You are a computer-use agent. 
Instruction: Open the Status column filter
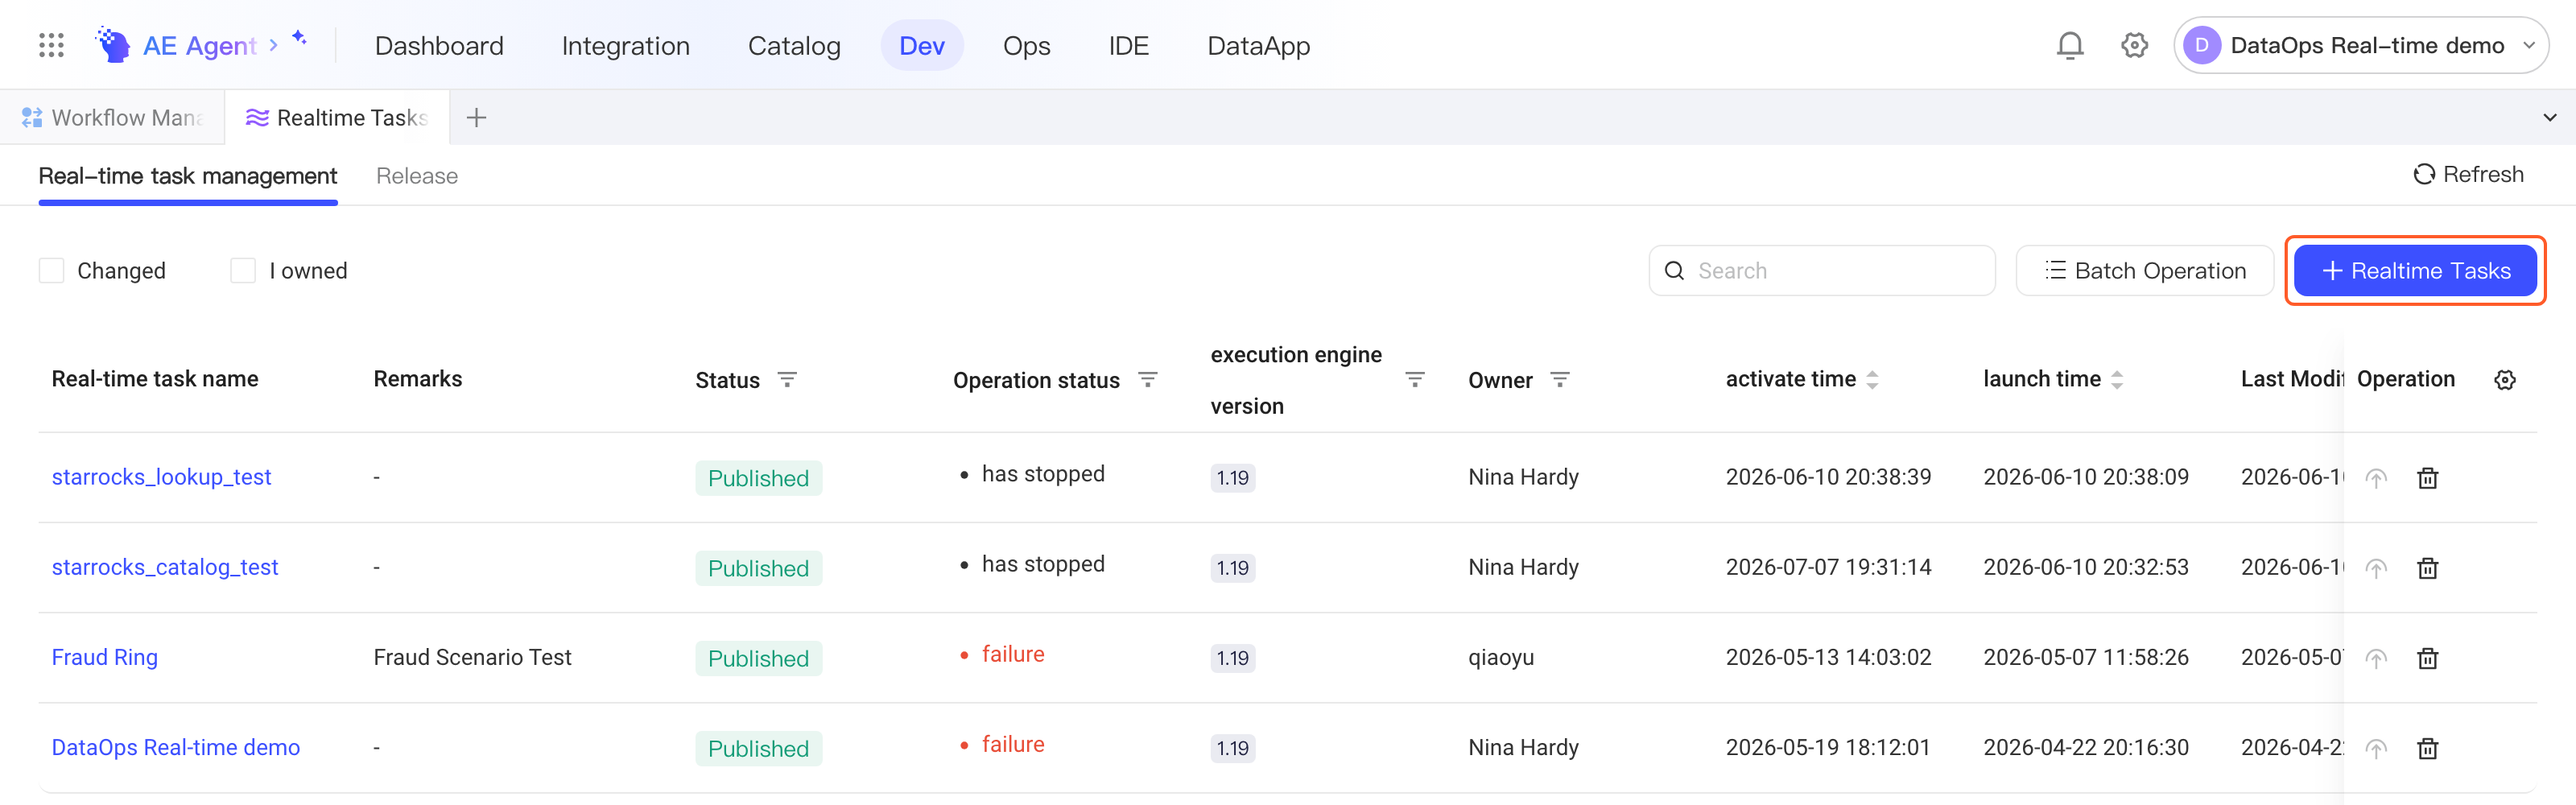tap(787, 380)
